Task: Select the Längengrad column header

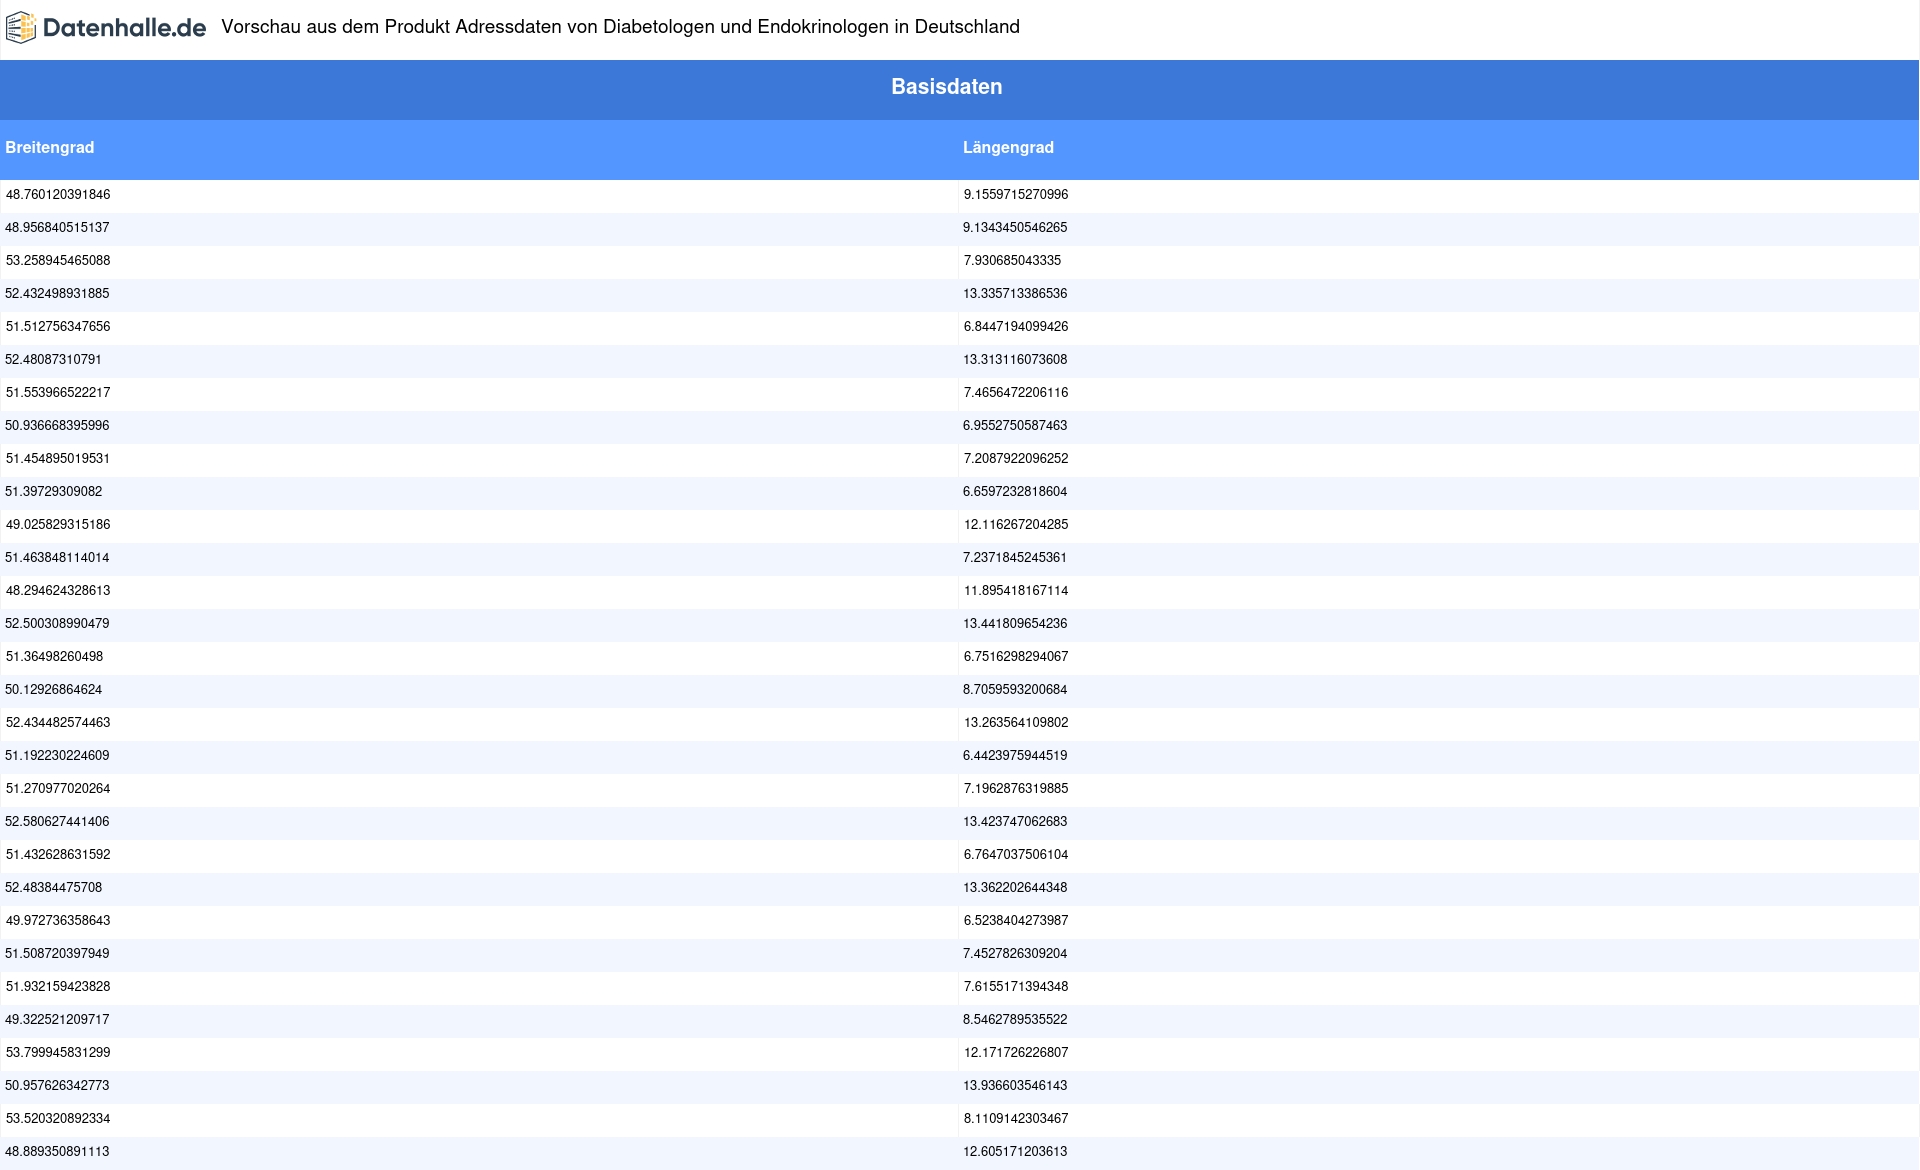Action: tap(1008, 148)
